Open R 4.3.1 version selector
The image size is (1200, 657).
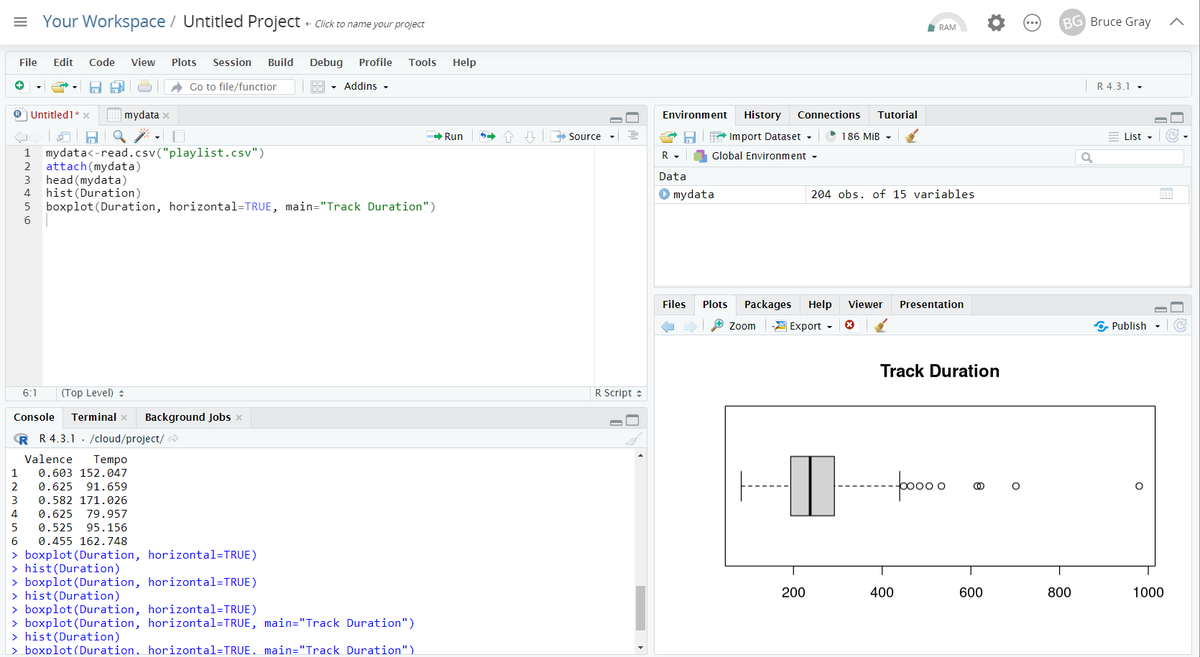pyautogui.click(x=1119, y=86)
